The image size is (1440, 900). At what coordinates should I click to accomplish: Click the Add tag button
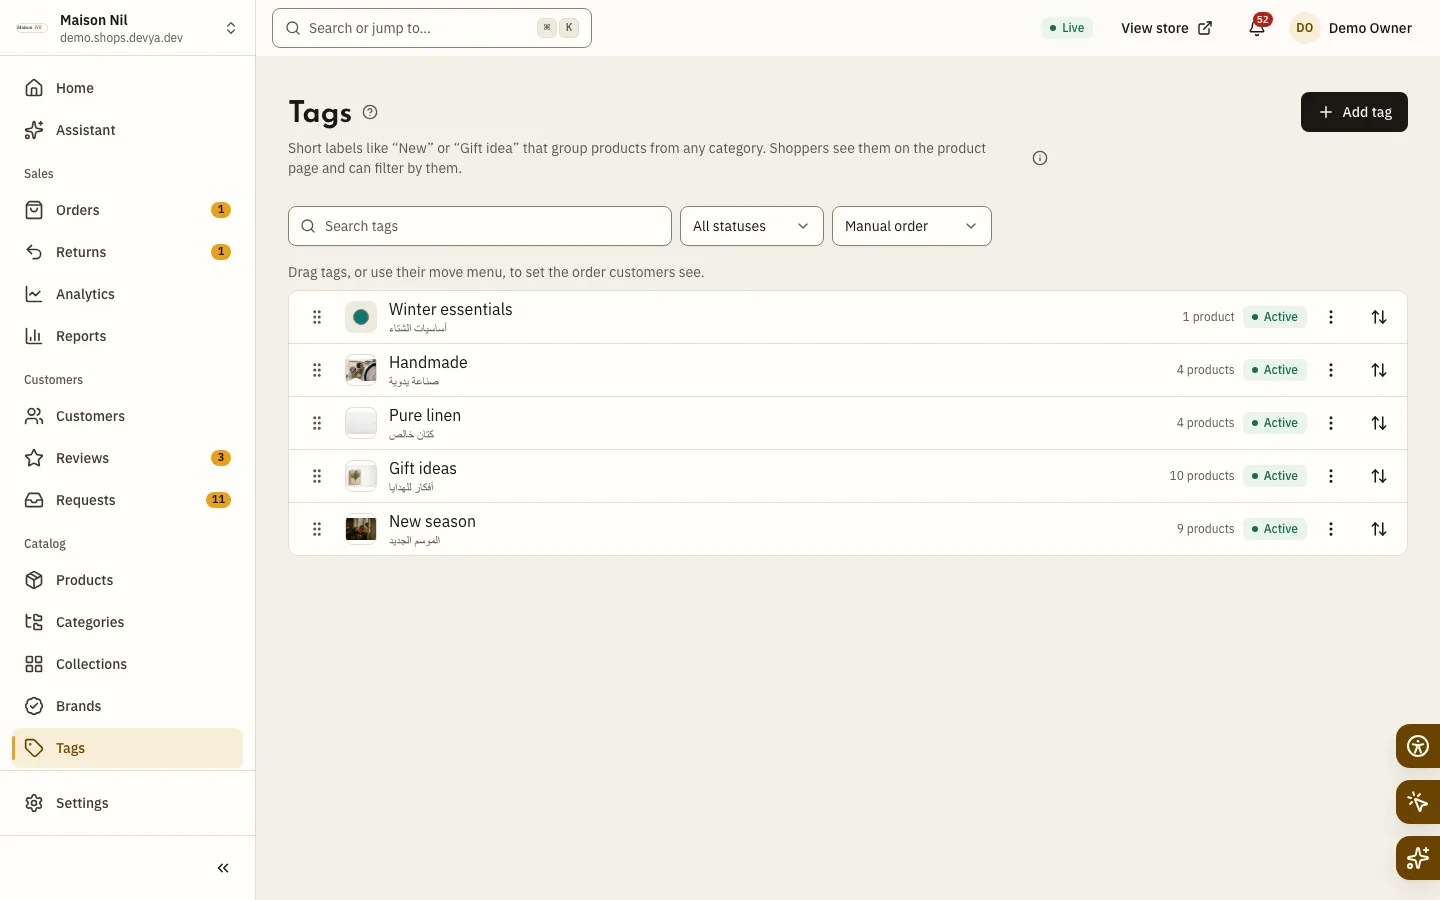1354,112
